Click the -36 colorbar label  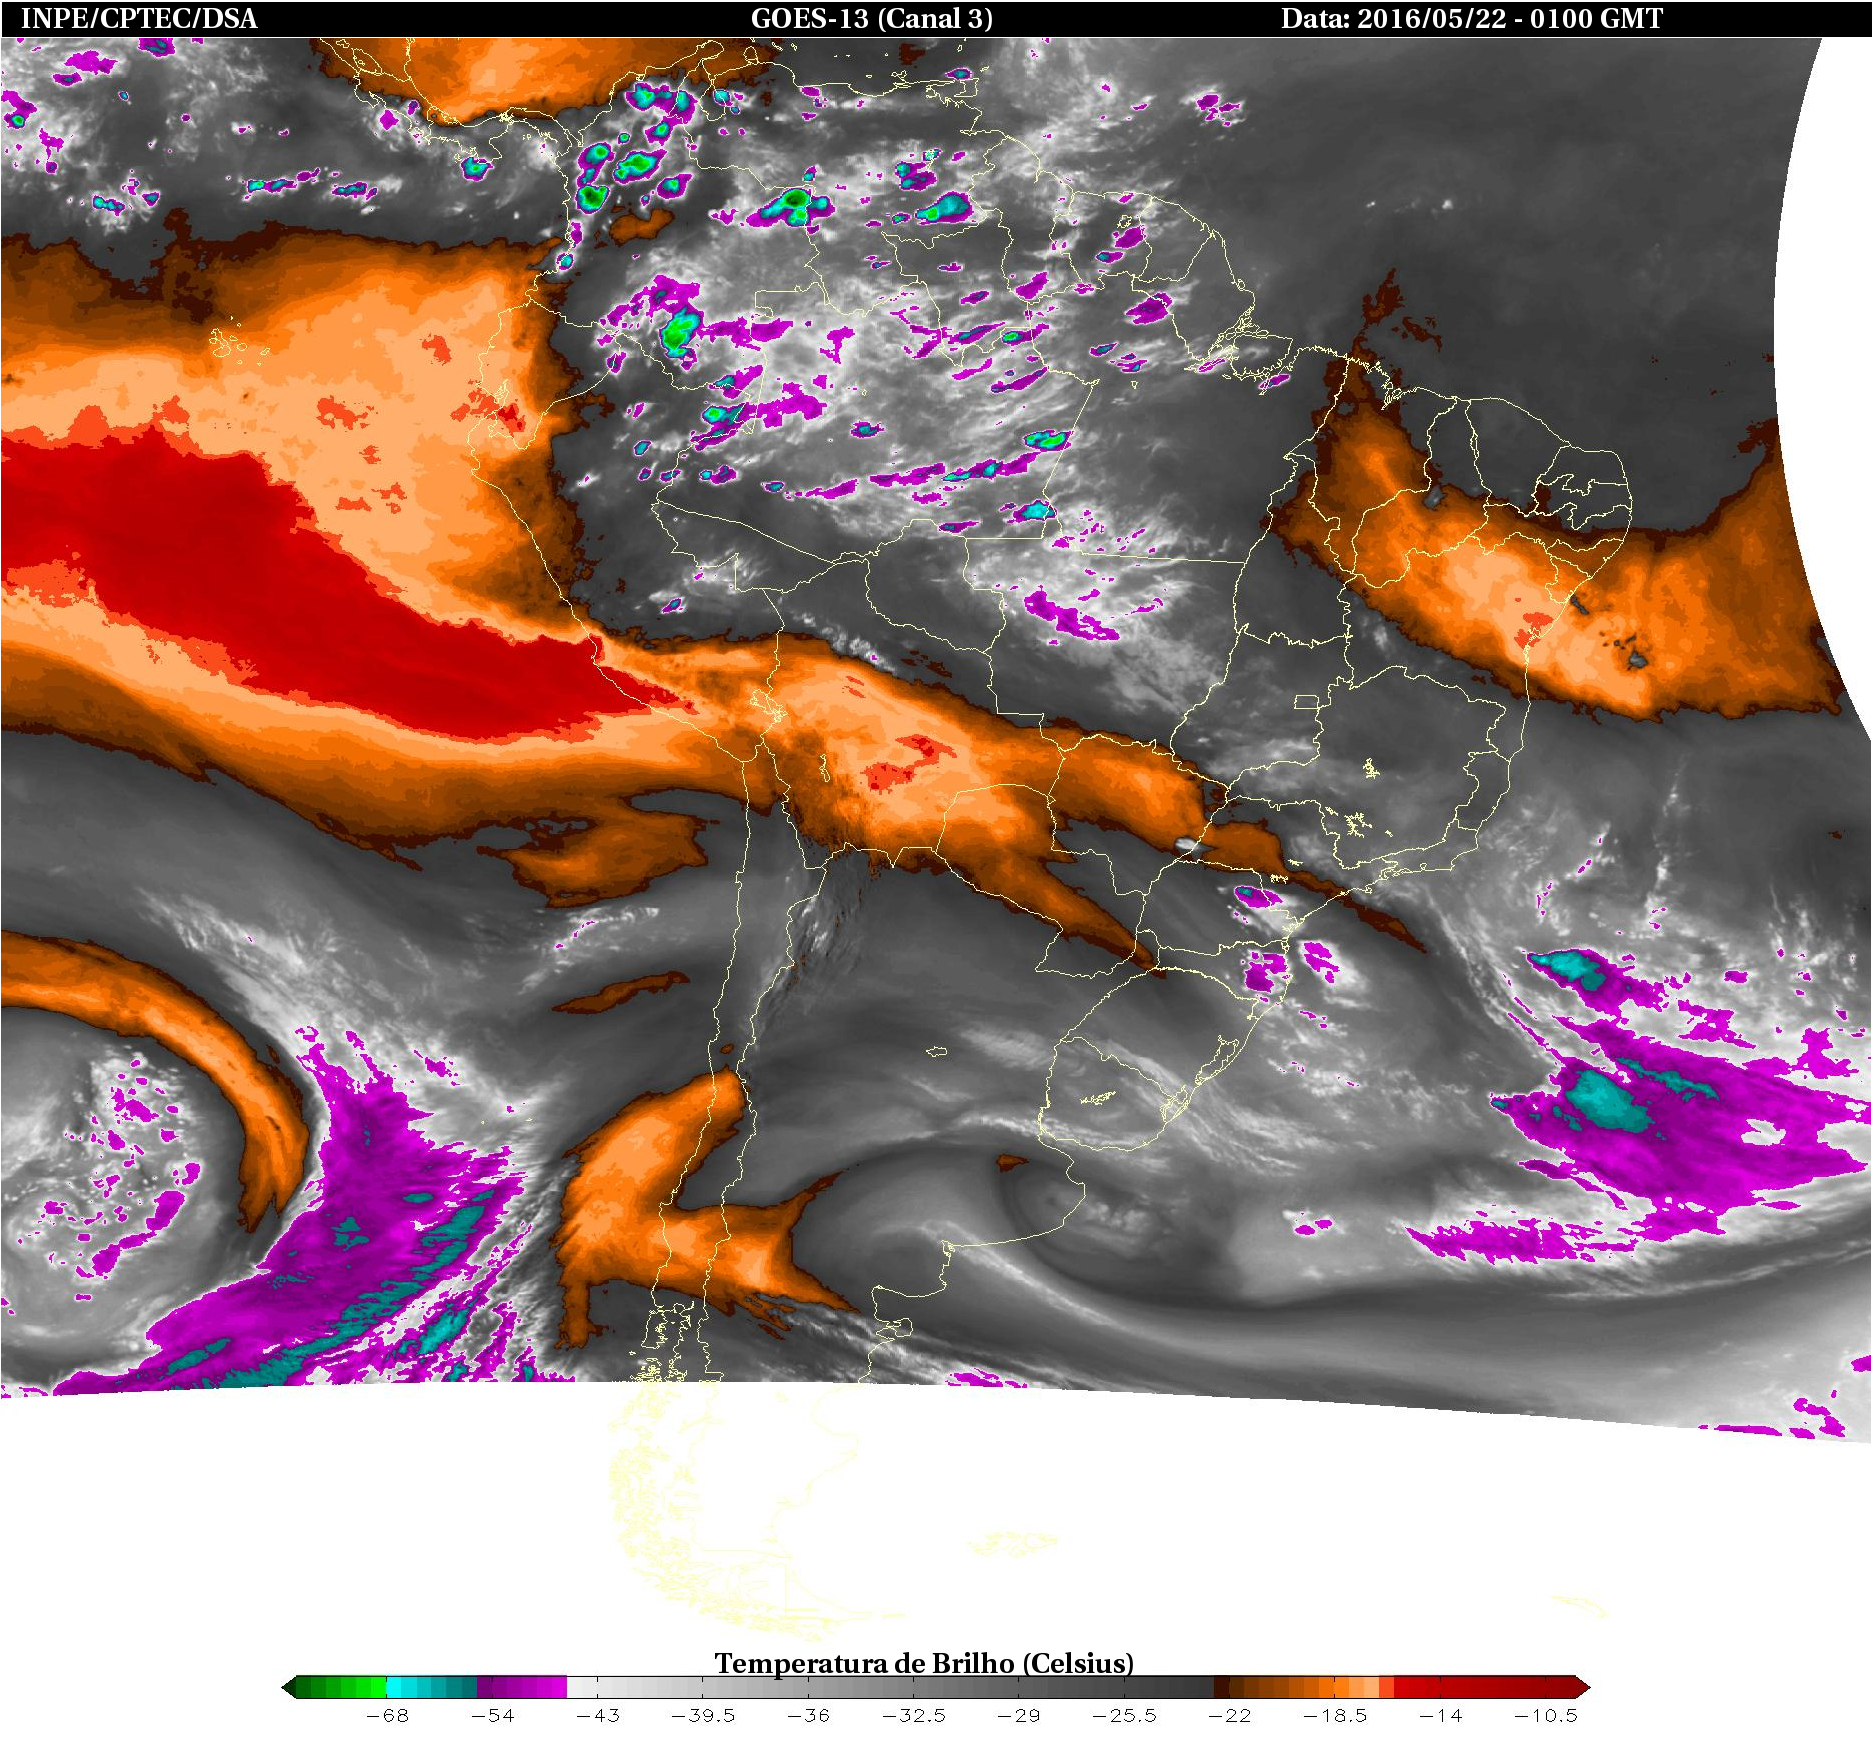click(808, 1715)
